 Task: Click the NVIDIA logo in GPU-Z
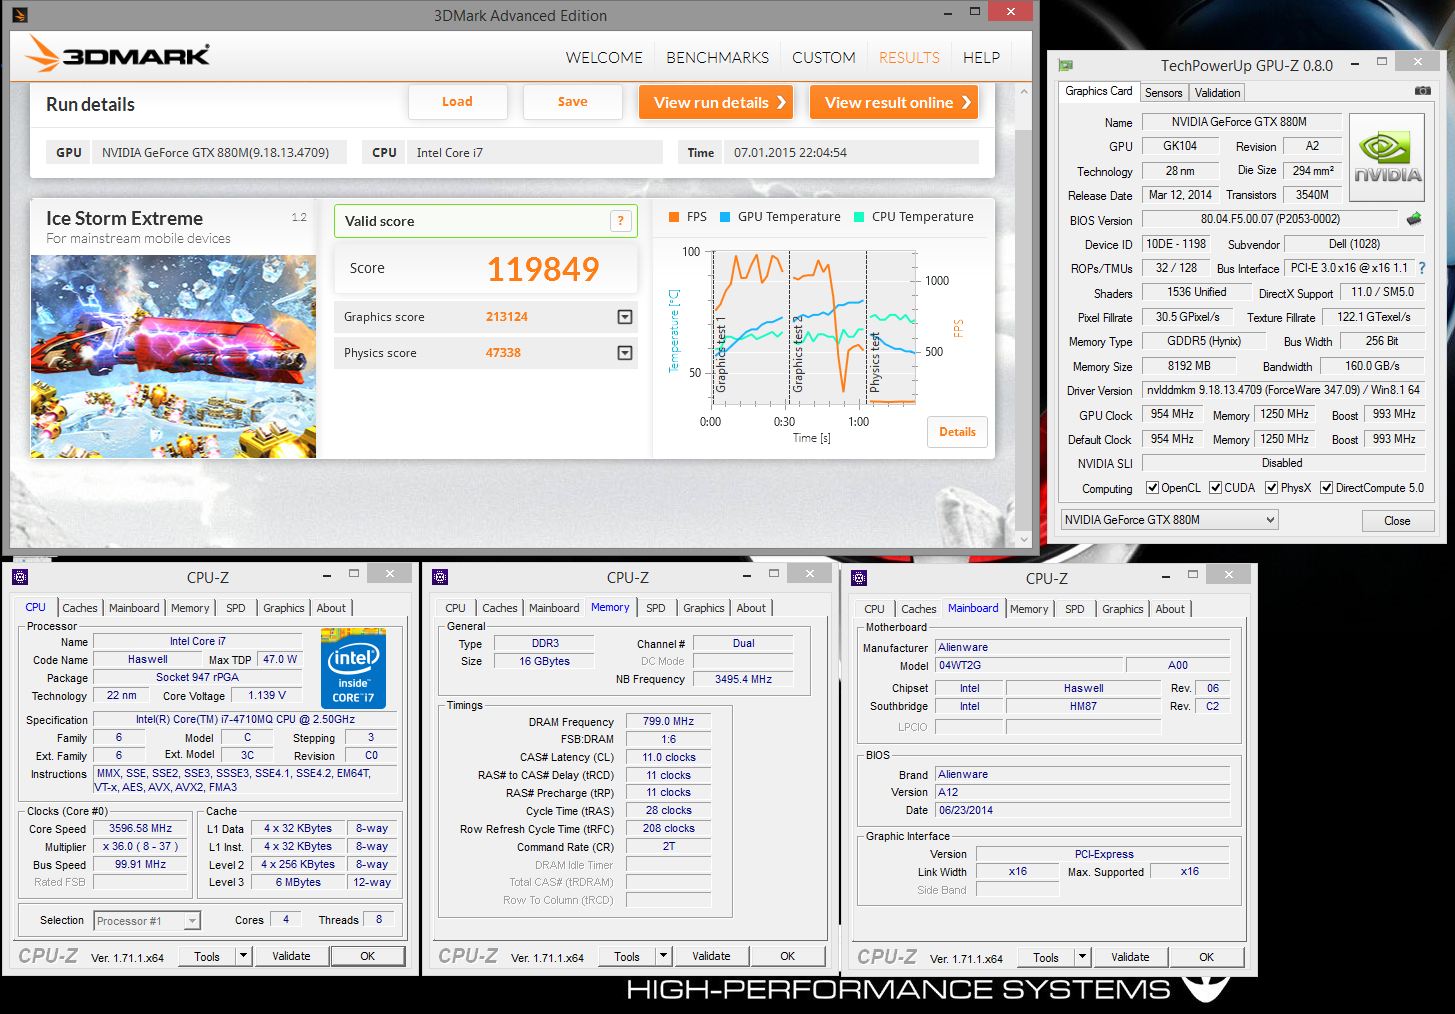tap(1386, 158)
